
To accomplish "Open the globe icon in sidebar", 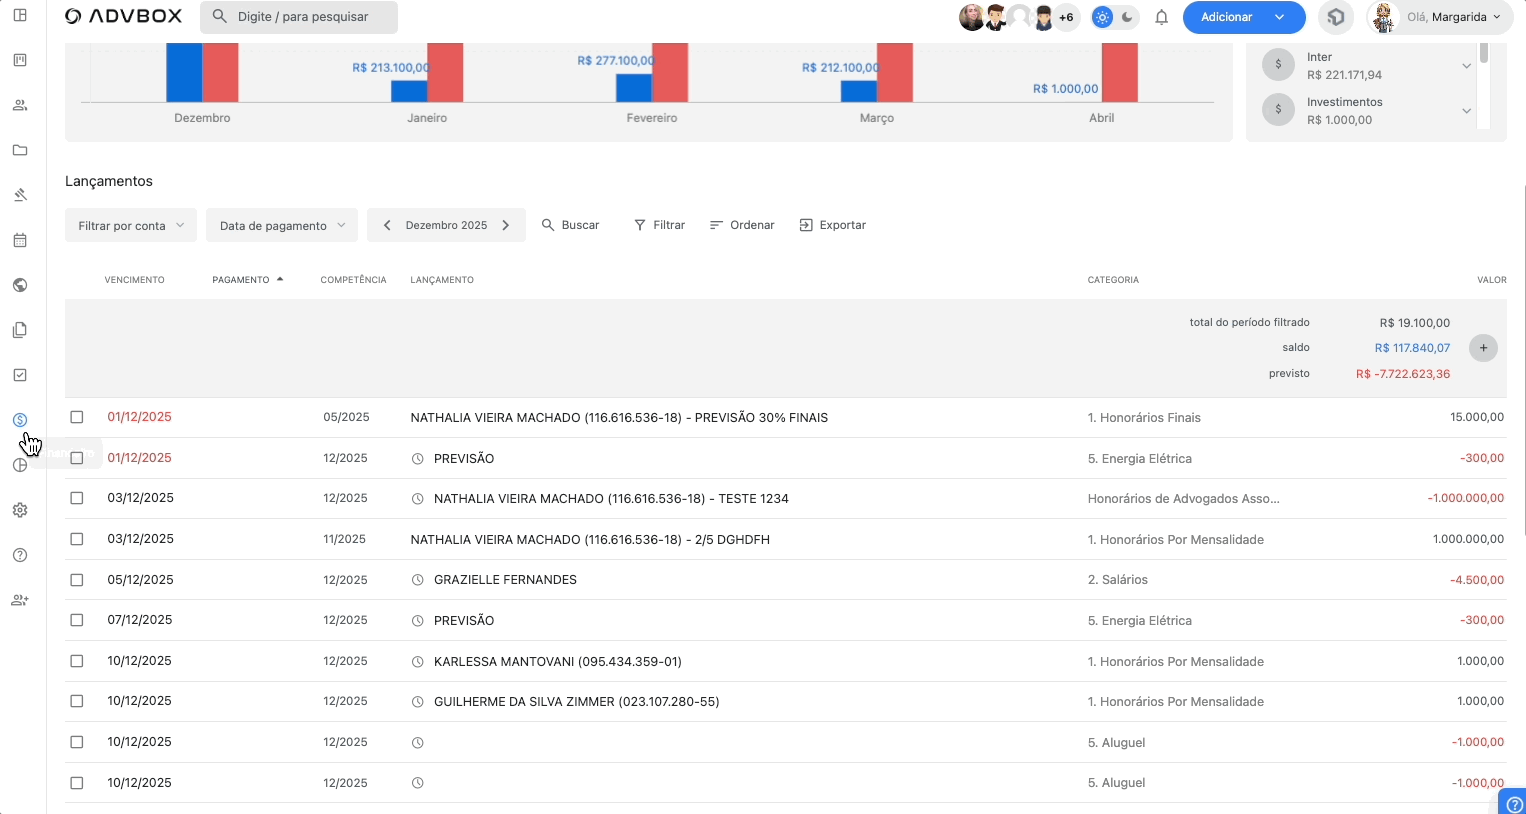I will [20, 285].
